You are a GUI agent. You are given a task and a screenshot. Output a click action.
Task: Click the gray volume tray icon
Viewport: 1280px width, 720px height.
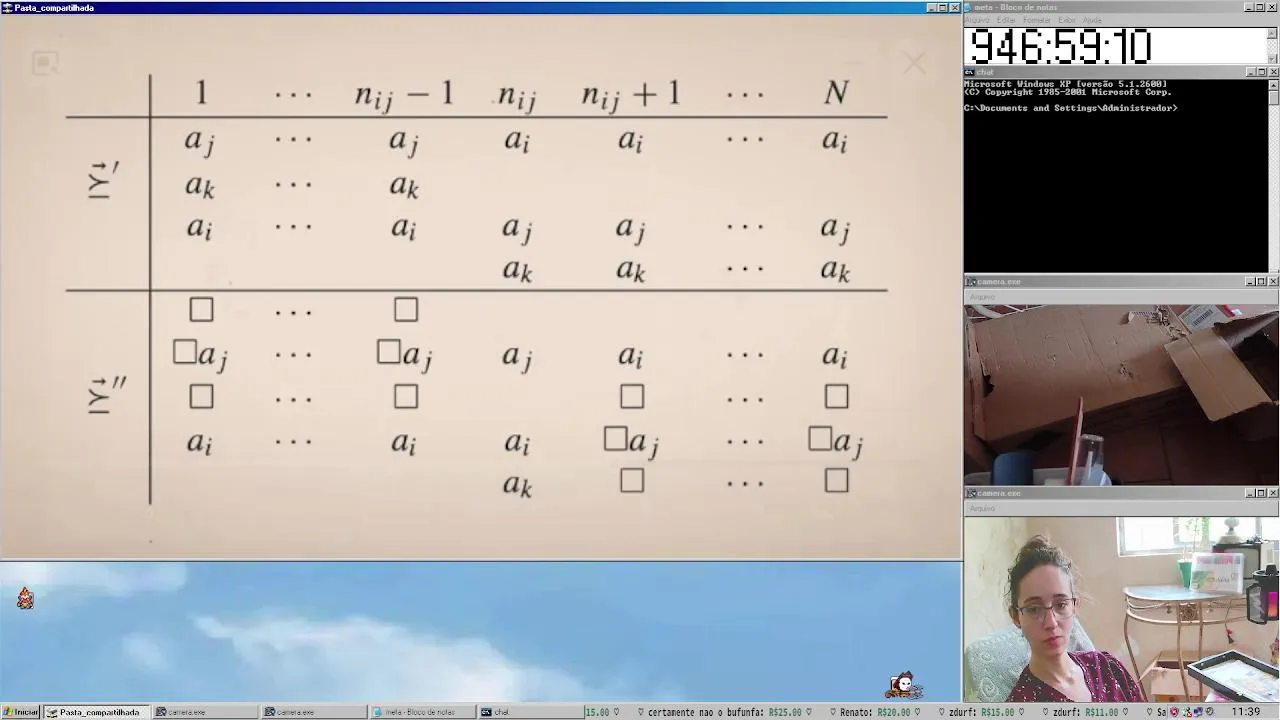[x=1209, y=711]
